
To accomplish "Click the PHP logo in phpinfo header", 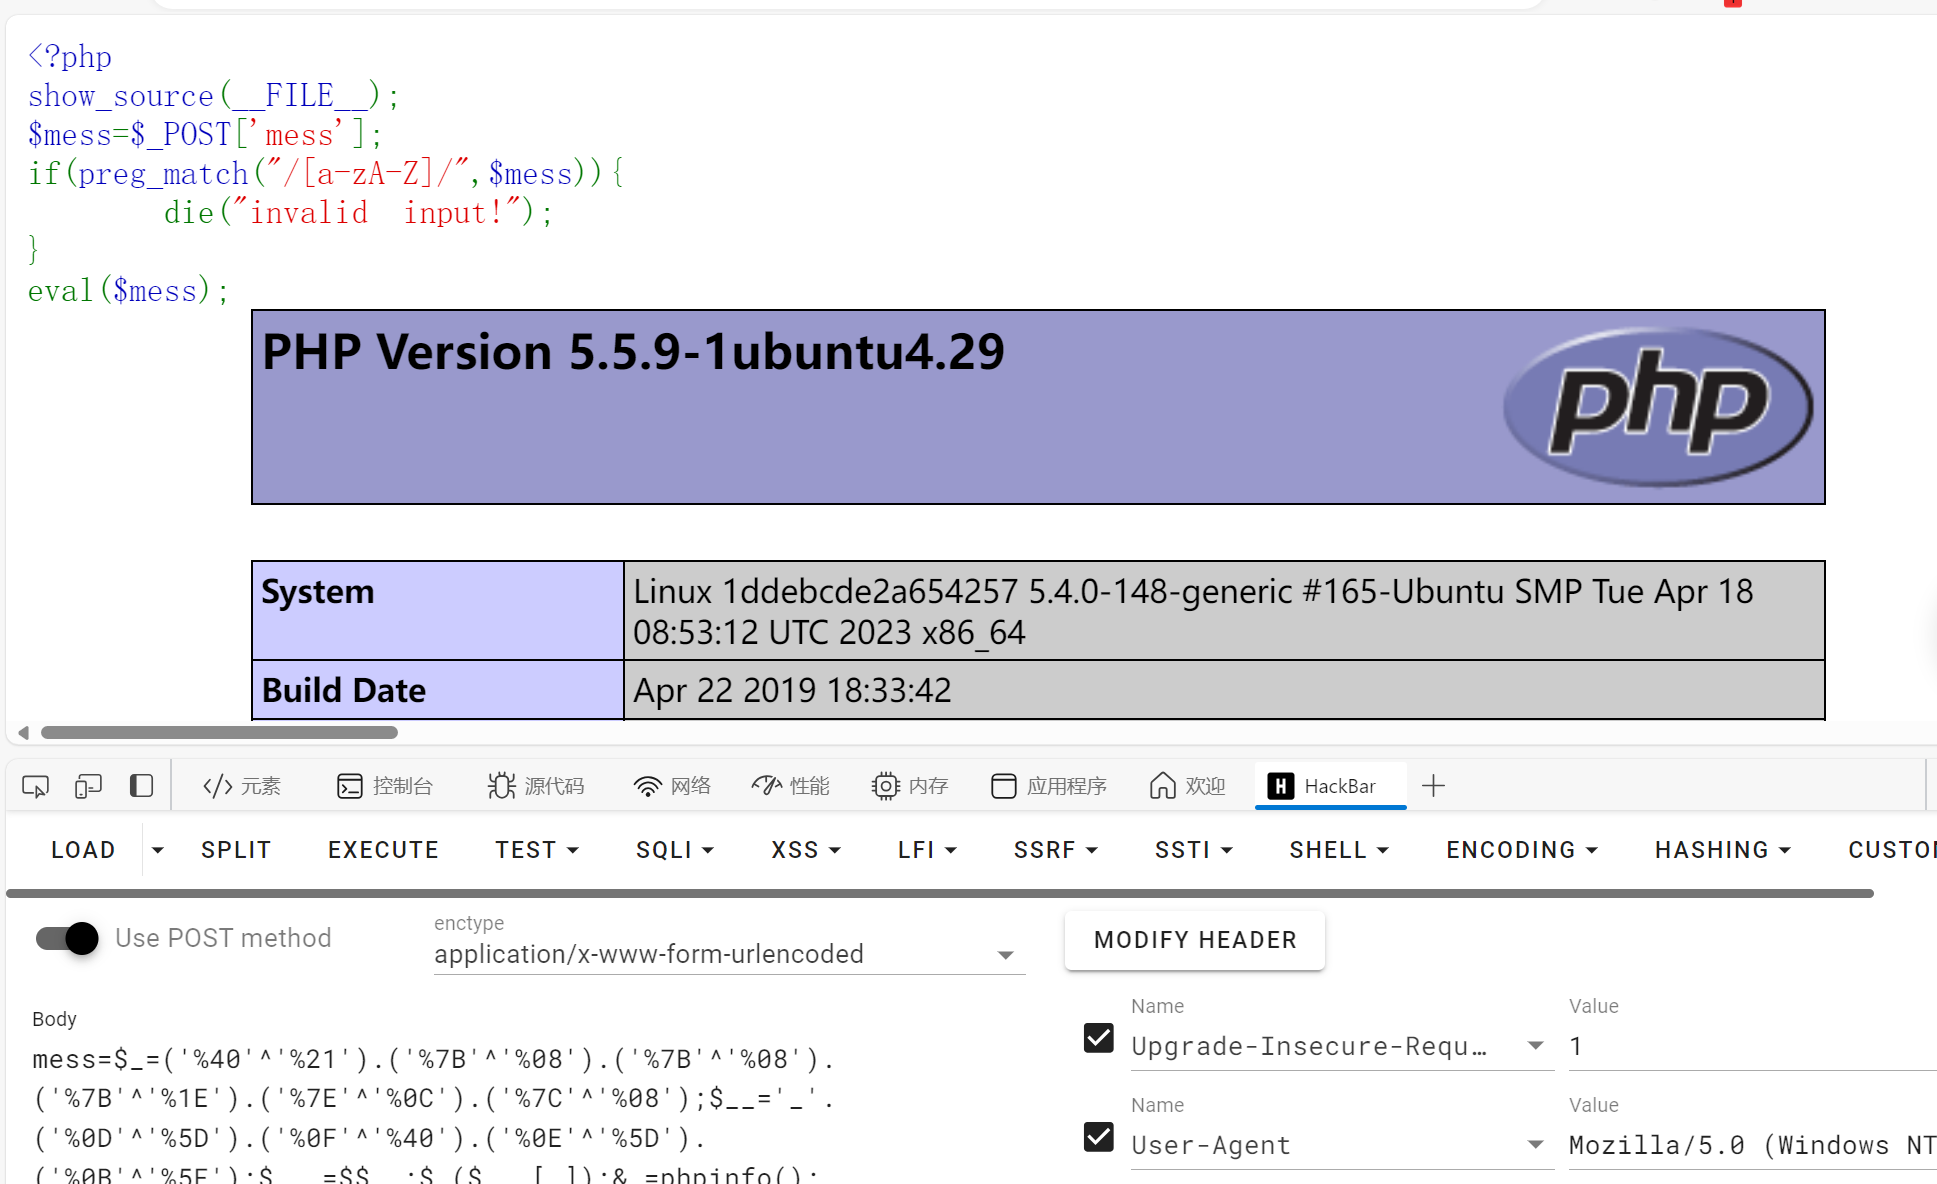I will click(x=1658, y=407).
